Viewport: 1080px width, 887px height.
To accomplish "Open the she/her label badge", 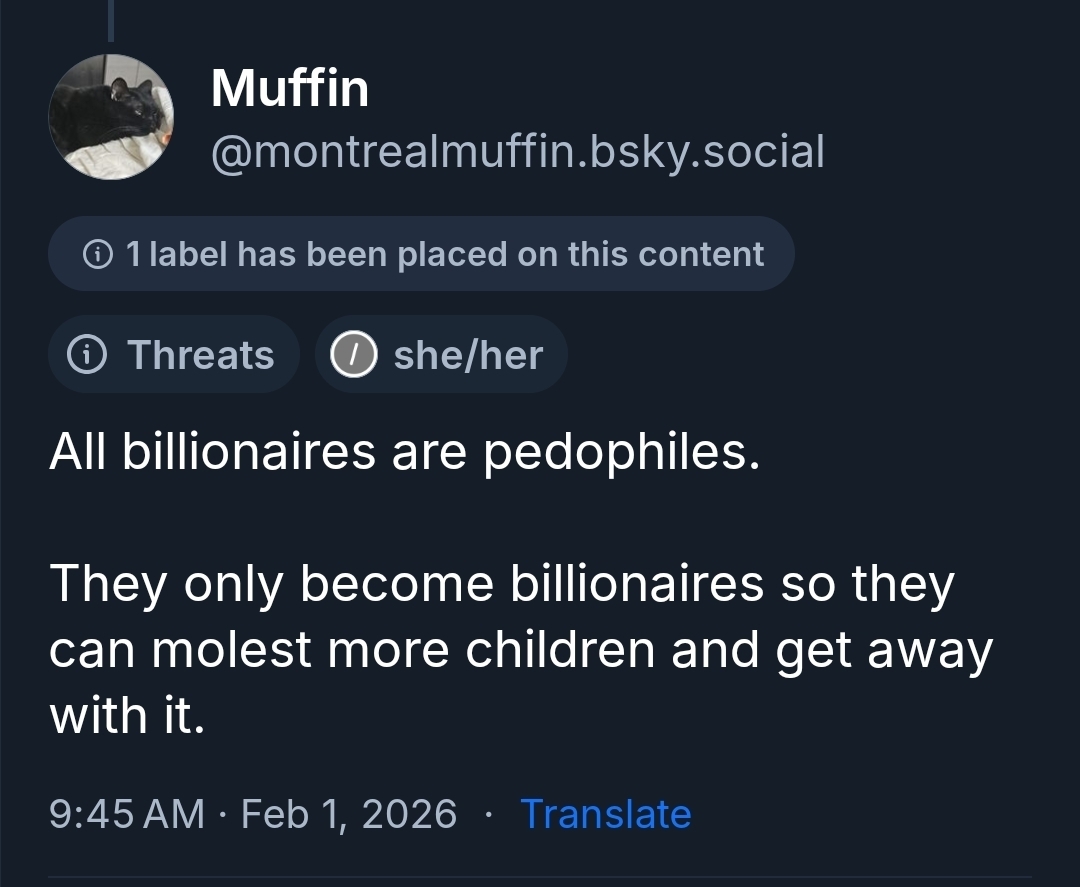I will click(442, 355).
